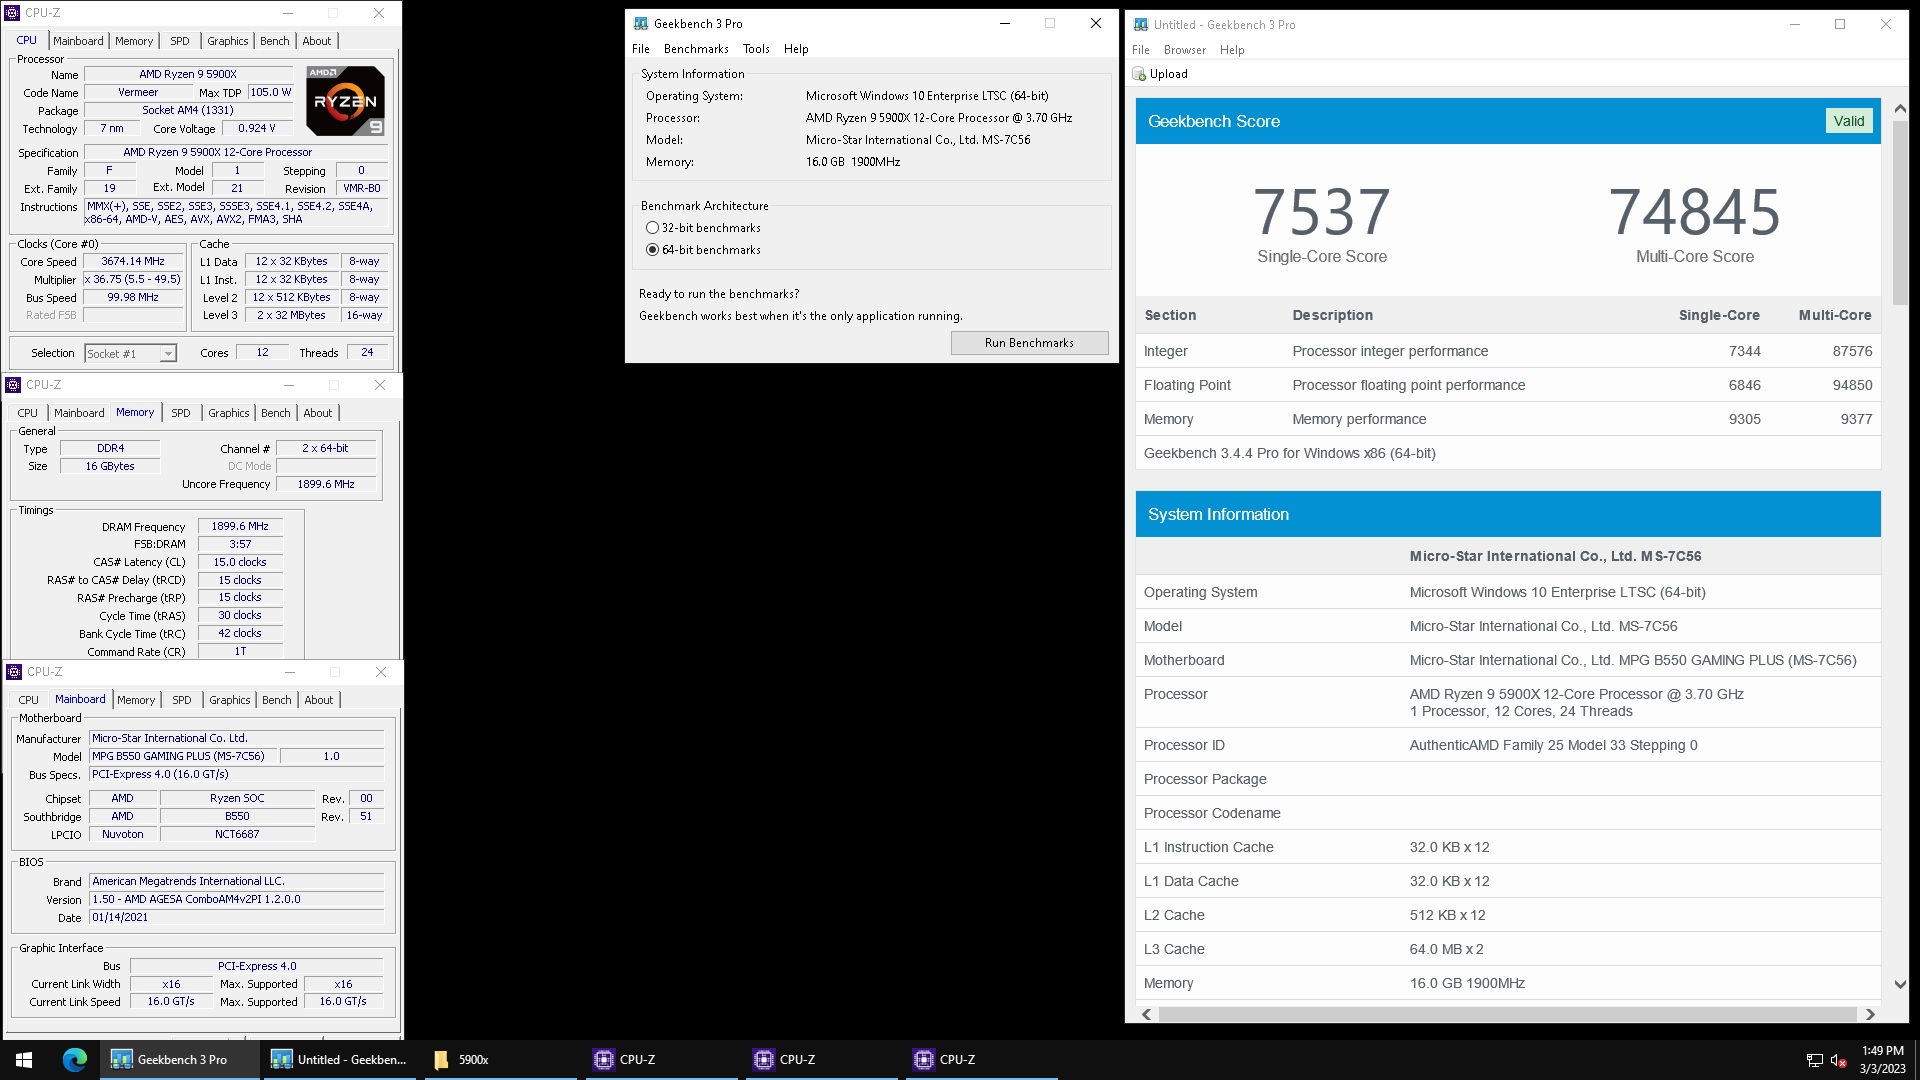1920x1080 pixels.
Task: Click the horizontal scrollbar in Geekbench results
Action: coord(1507,1014)
